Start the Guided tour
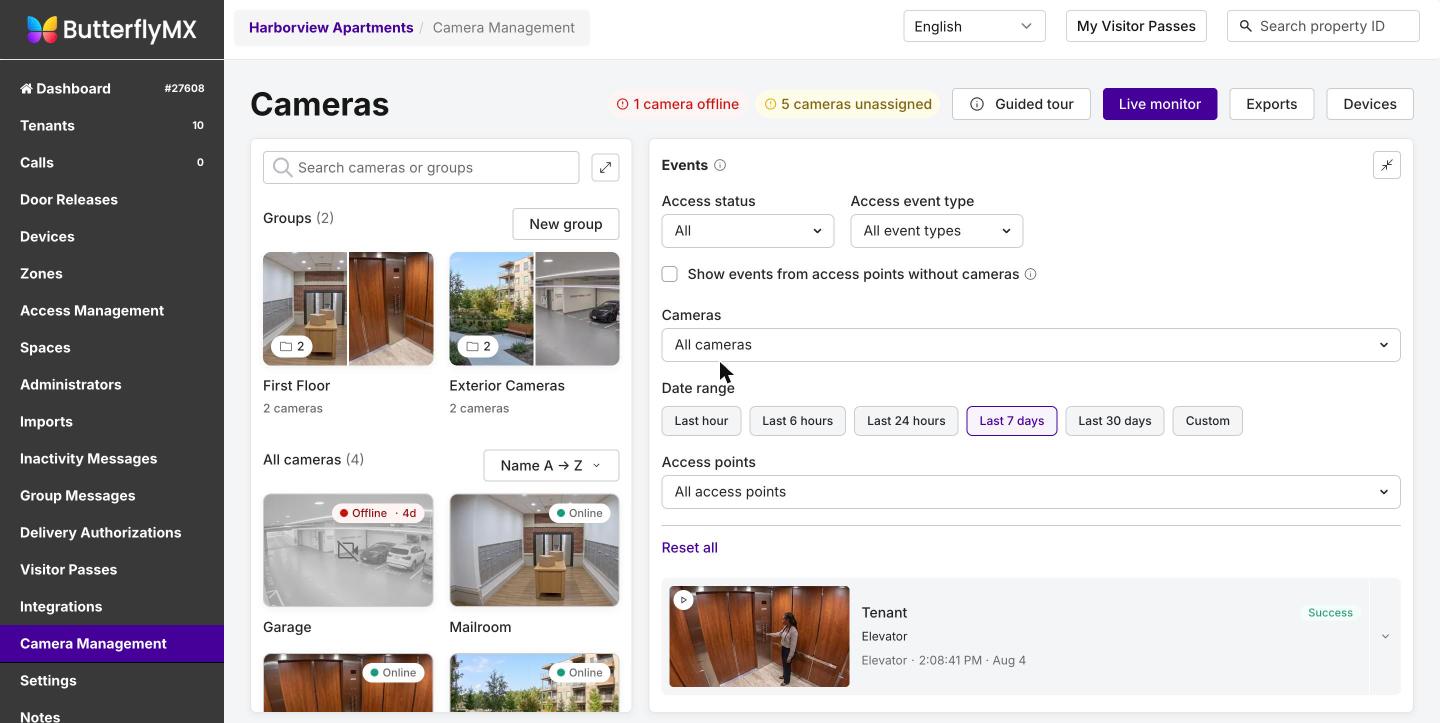Screen dimensions: 1440x723 point(1021,104)
